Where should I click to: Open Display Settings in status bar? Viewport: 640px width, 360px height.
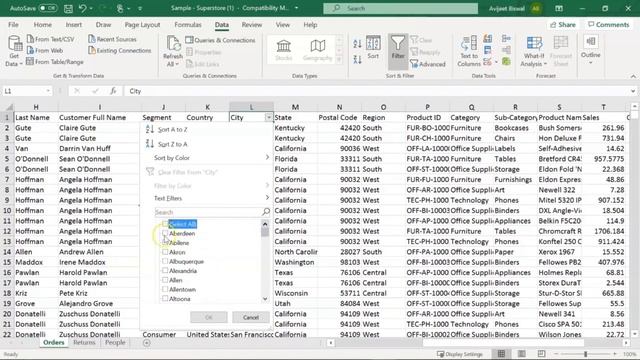click(x=460, y=354)
